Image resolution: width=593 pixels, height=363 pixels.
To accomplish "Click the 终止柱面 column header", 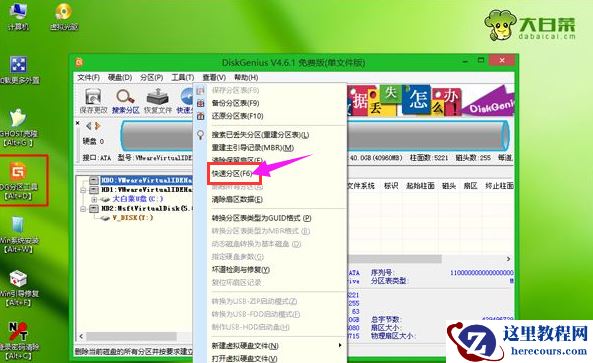I will (x=499, y=186).
